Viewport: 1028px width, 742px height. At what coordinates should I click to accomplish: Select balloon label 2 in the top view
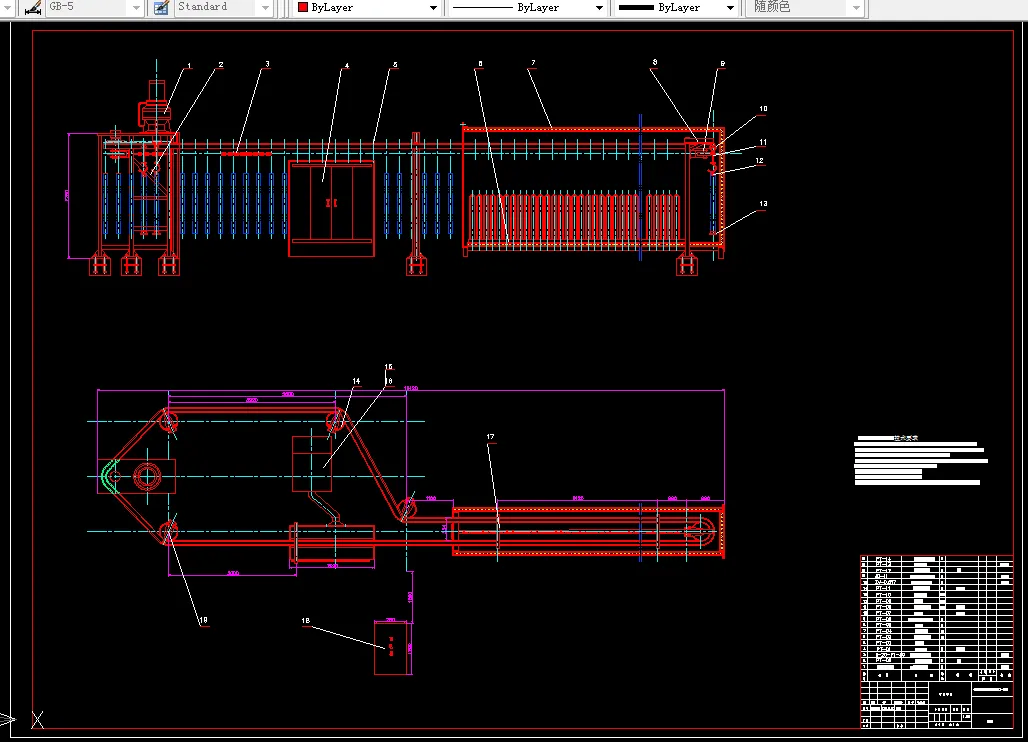click(x=221, y=64)
